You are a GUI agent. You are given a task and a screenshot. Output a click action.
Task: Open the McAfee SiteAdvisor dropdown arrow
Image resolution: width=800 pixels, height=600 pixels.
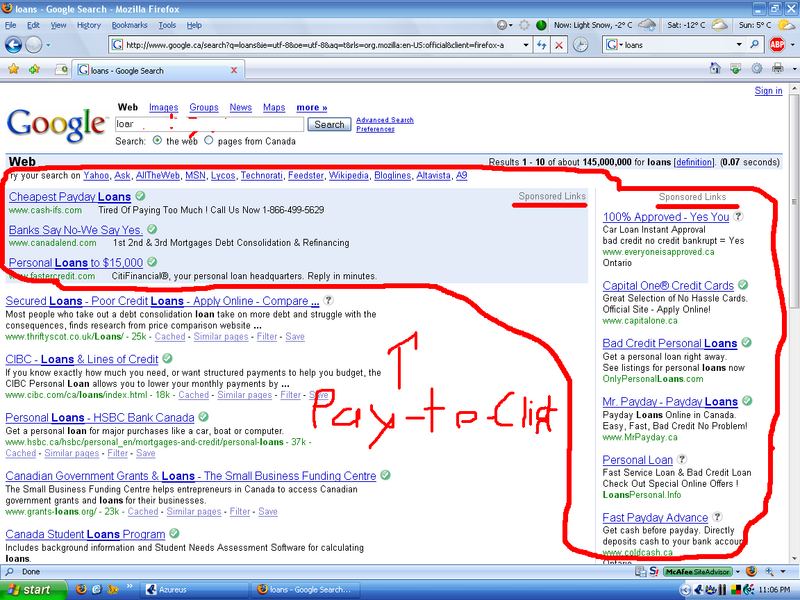(x=737, y=571)
